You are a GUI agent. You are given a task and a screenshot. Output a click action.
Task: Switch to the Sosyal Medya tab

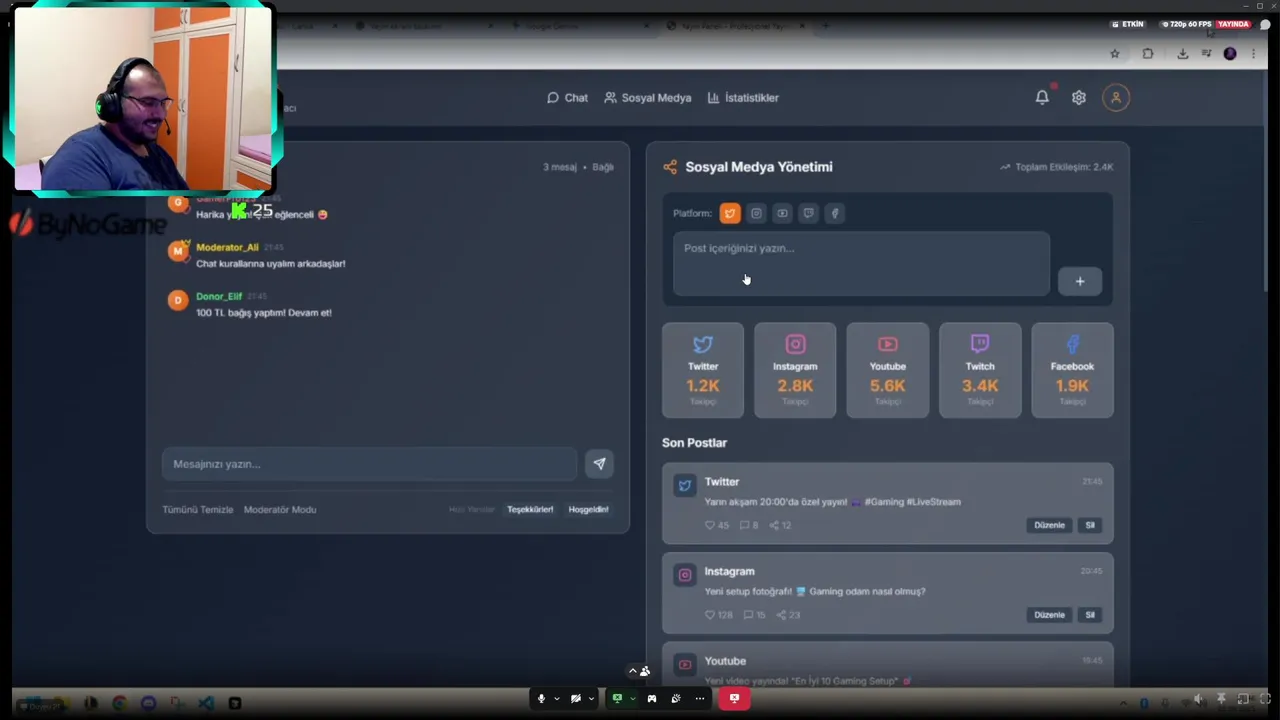648,98
